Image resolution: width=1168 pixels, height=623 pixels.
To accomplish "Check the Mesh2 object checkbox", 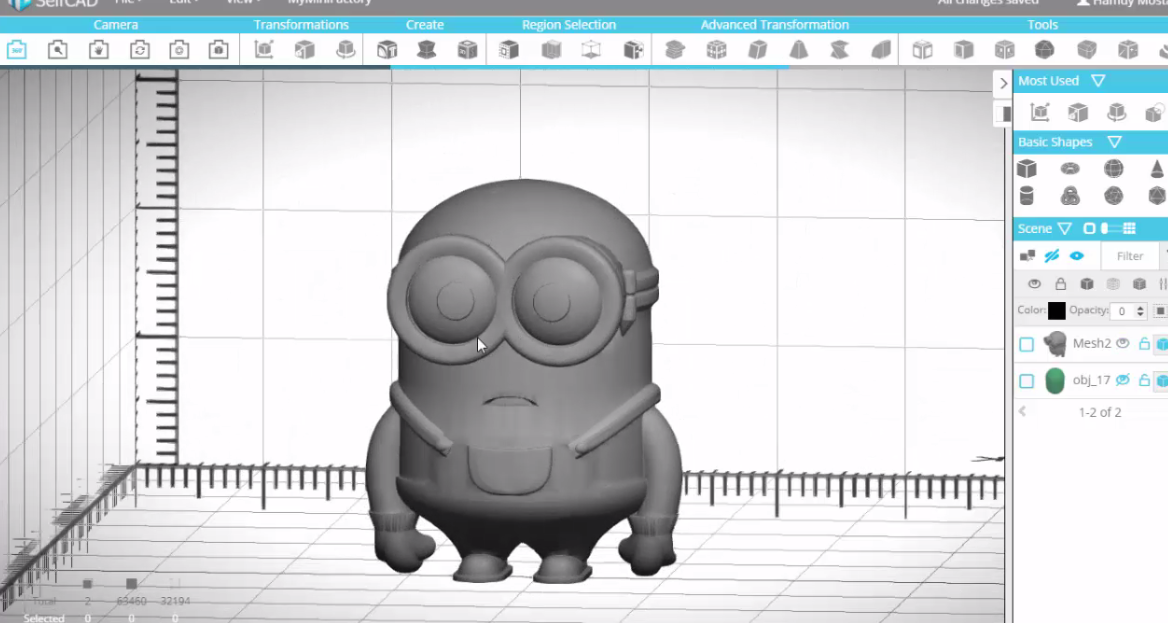I will (x=1026, y=344).
